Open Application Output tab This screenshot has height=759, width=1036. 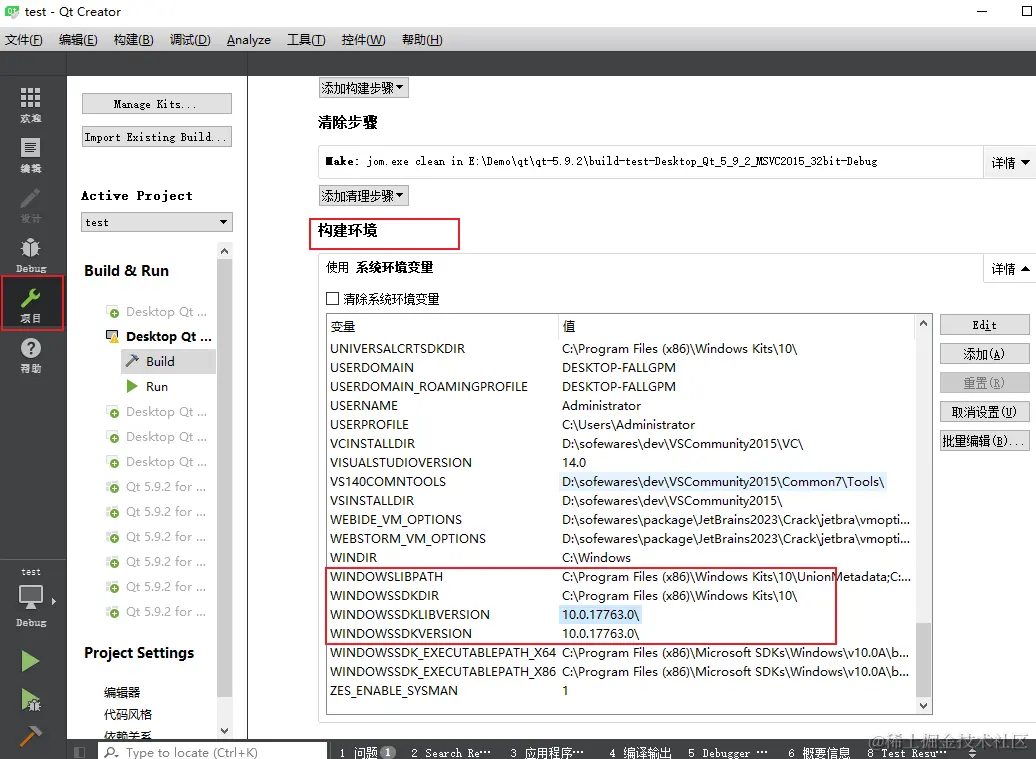tap(547, 752)
